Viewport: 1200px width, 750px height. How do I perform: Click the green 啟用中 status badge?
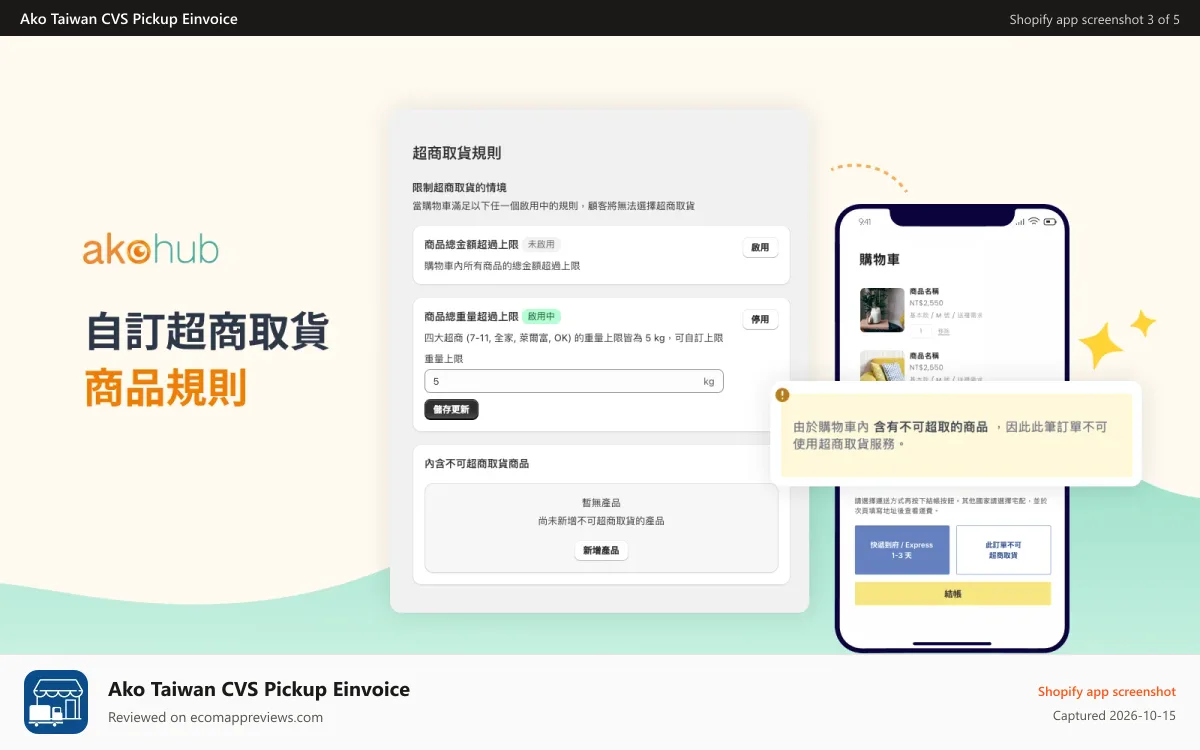(x=541, y=316)
